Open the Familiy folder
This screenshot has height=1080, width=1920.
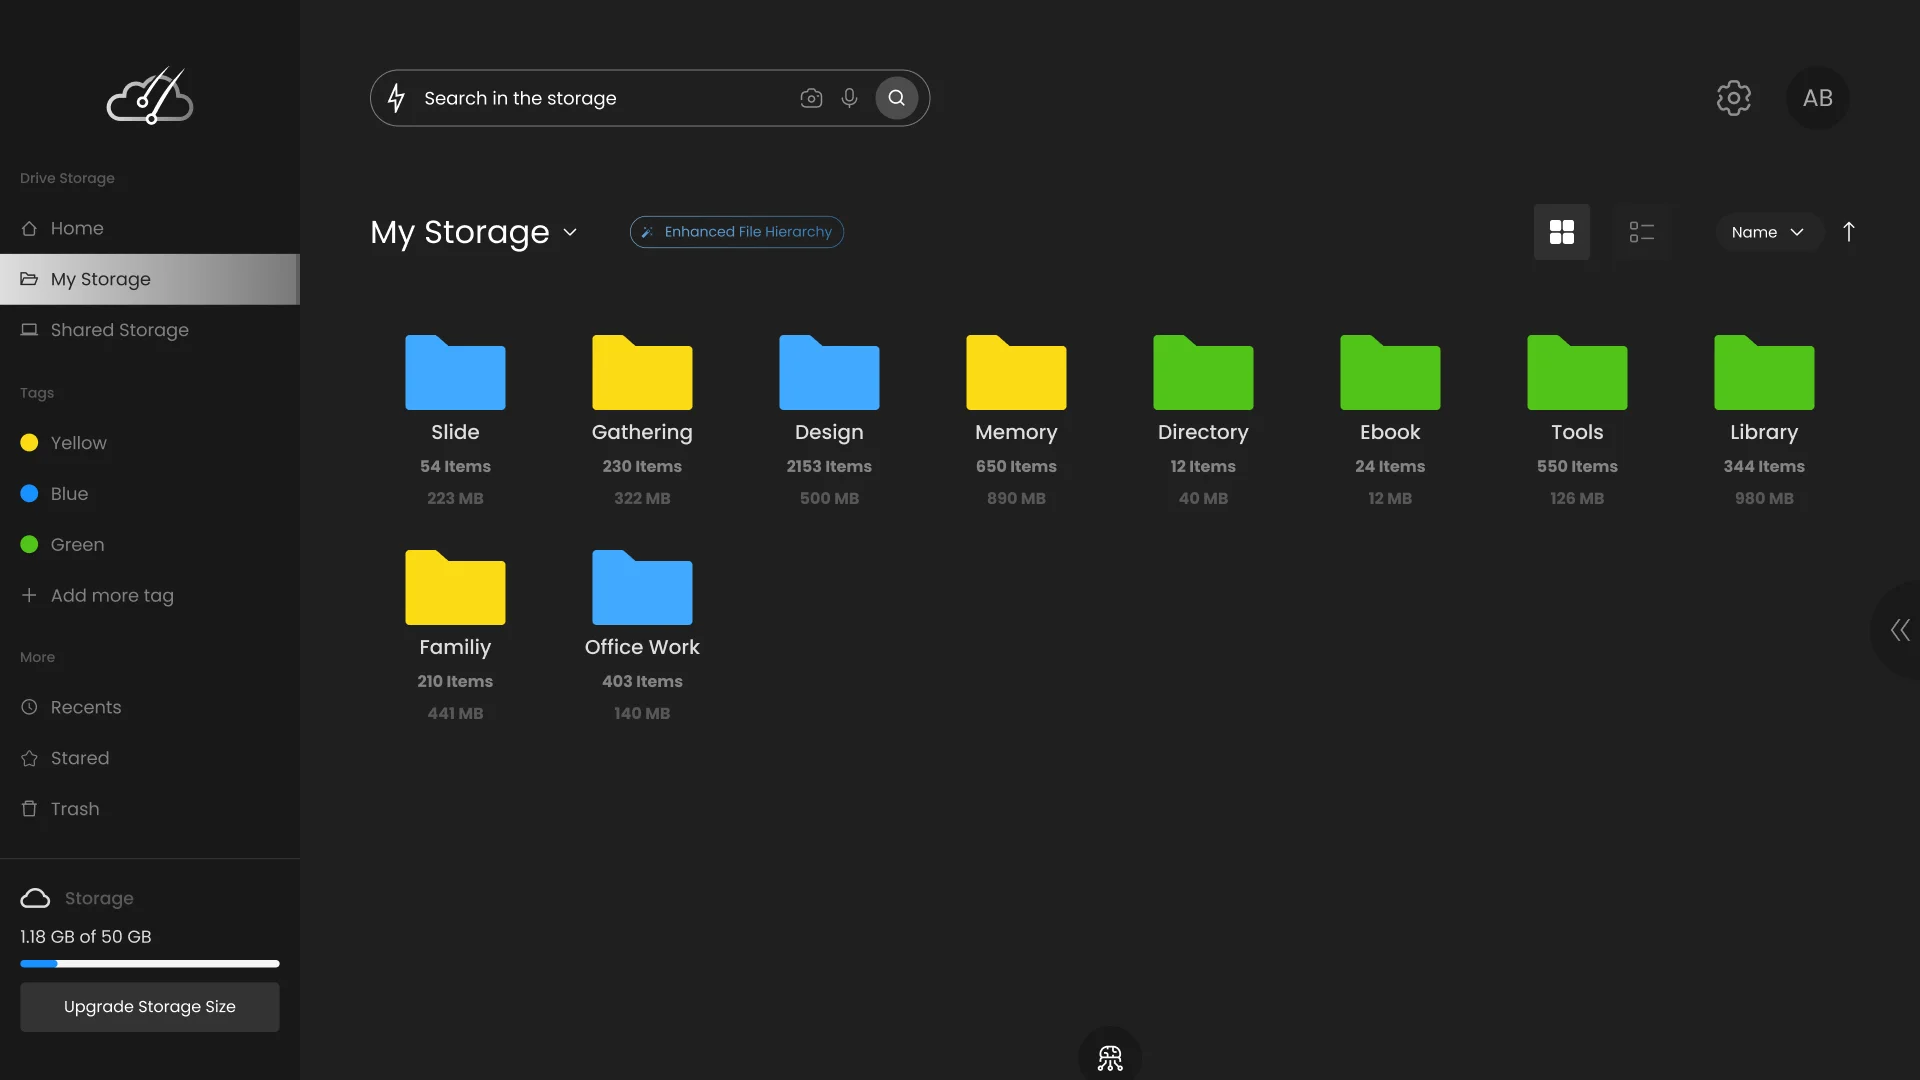pos(455,587)
